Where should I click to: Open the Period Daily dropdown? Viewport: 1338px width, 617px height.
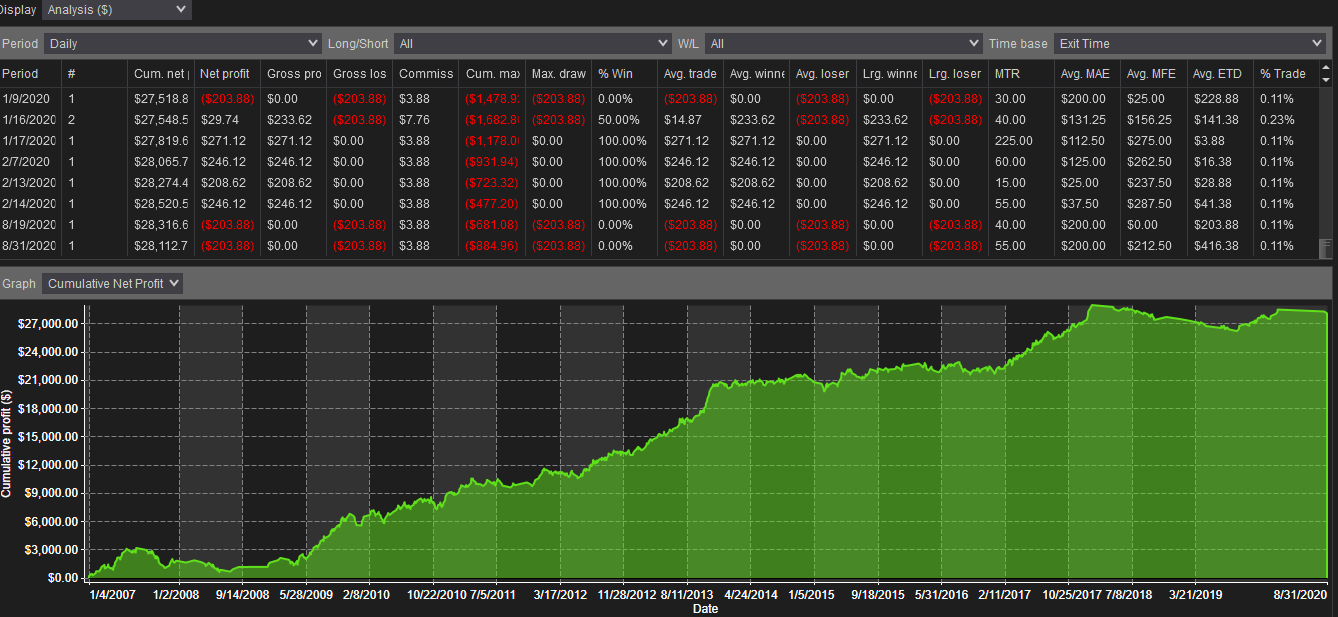pos(183,43)
